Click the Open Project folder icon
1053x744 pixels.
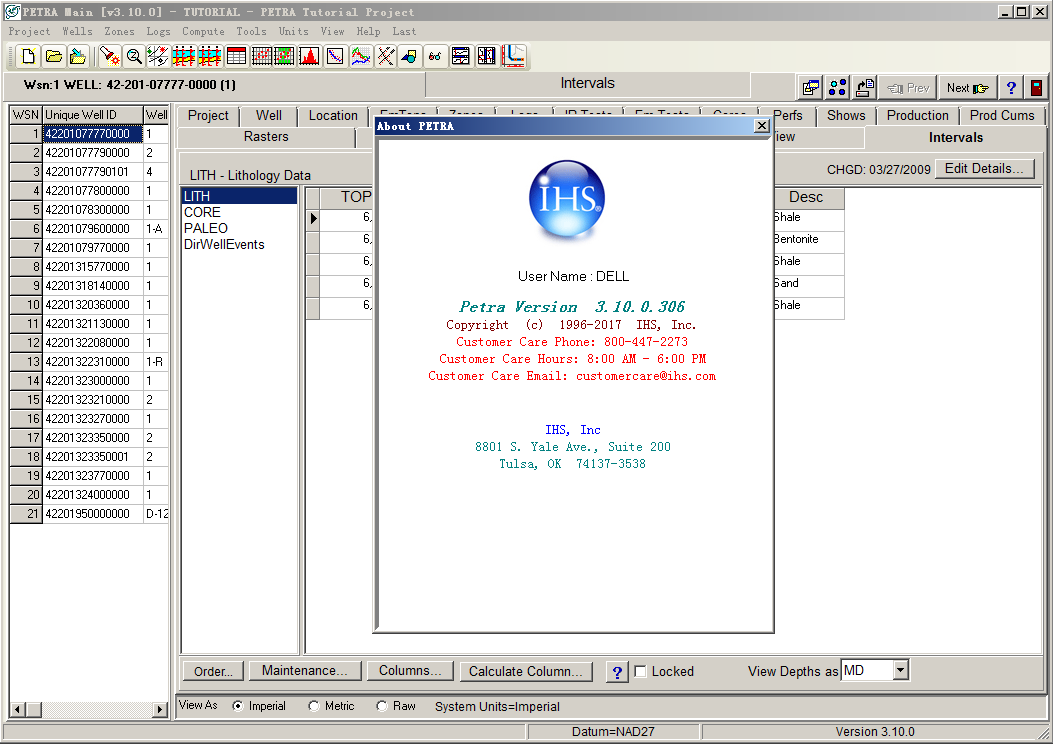[x=54, y=56]
